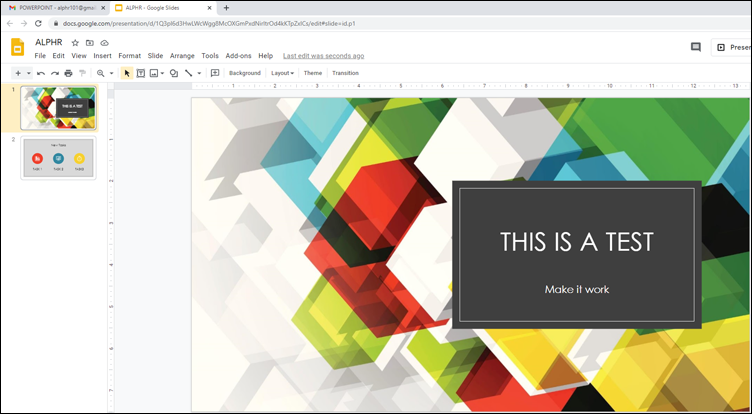Click 'Last edit was seconds ago' link
The width and height of the screenshot is (752, 414).
(x=323, y=56)
